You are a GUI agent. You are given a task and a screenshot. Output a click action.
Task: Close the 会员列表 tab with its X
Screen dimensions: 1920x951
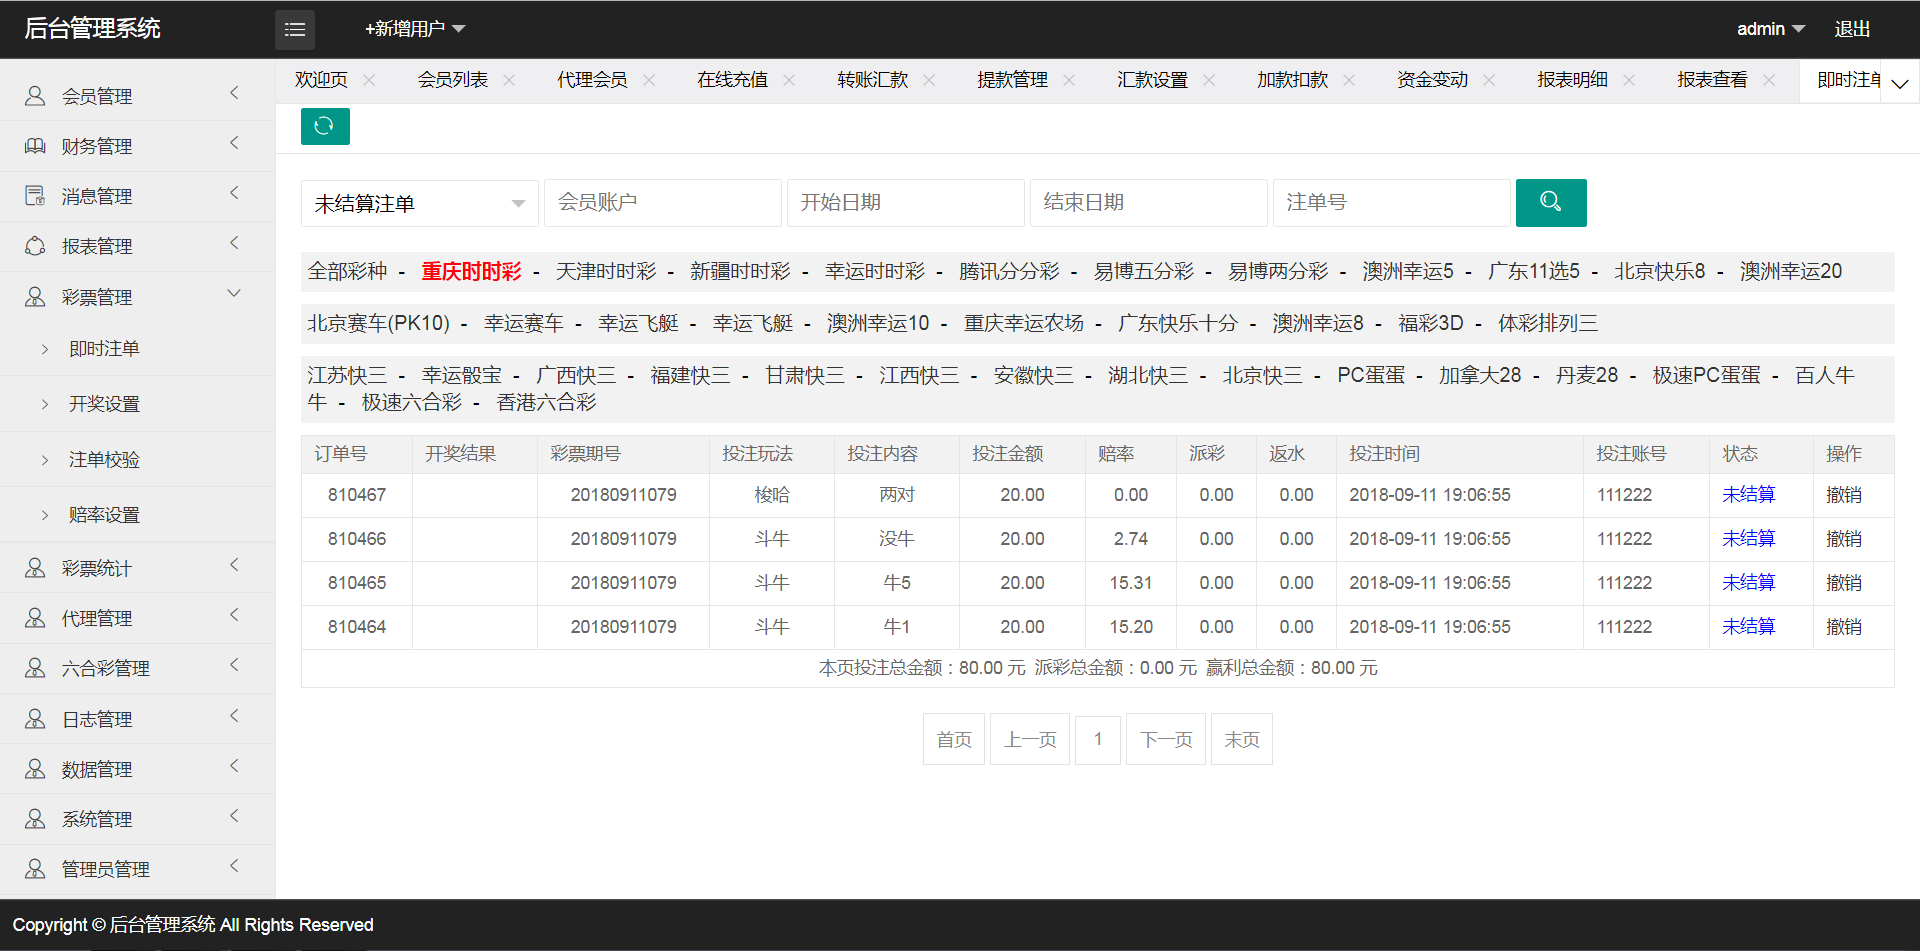[509, 80]
